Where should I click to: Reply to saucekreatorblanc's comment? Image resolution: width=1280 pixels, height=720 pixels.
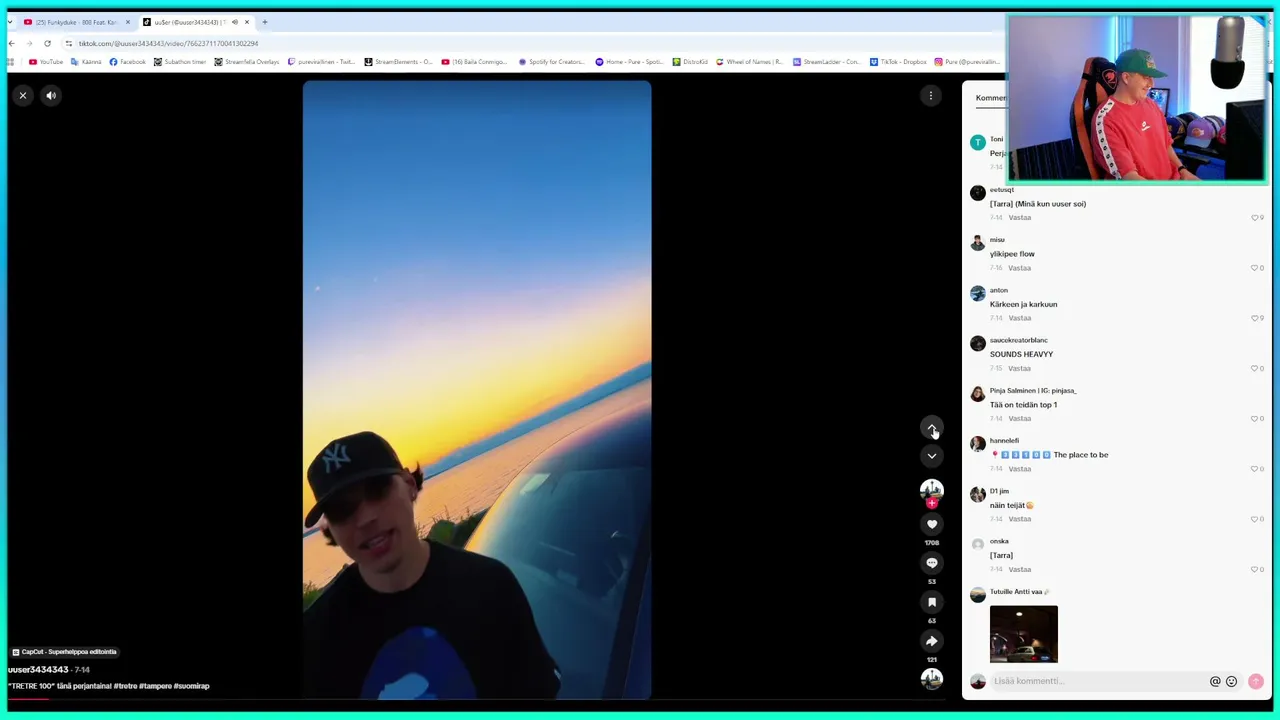(x=1019, y=368)
